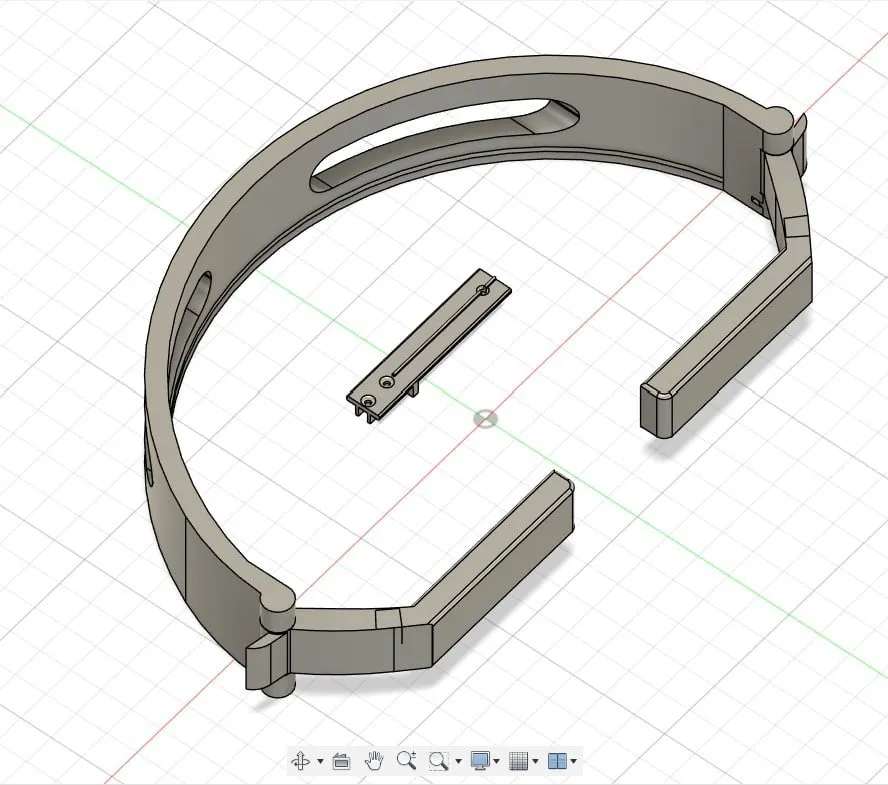Expand the Display Settings dropdown arrow

[497, 761]
